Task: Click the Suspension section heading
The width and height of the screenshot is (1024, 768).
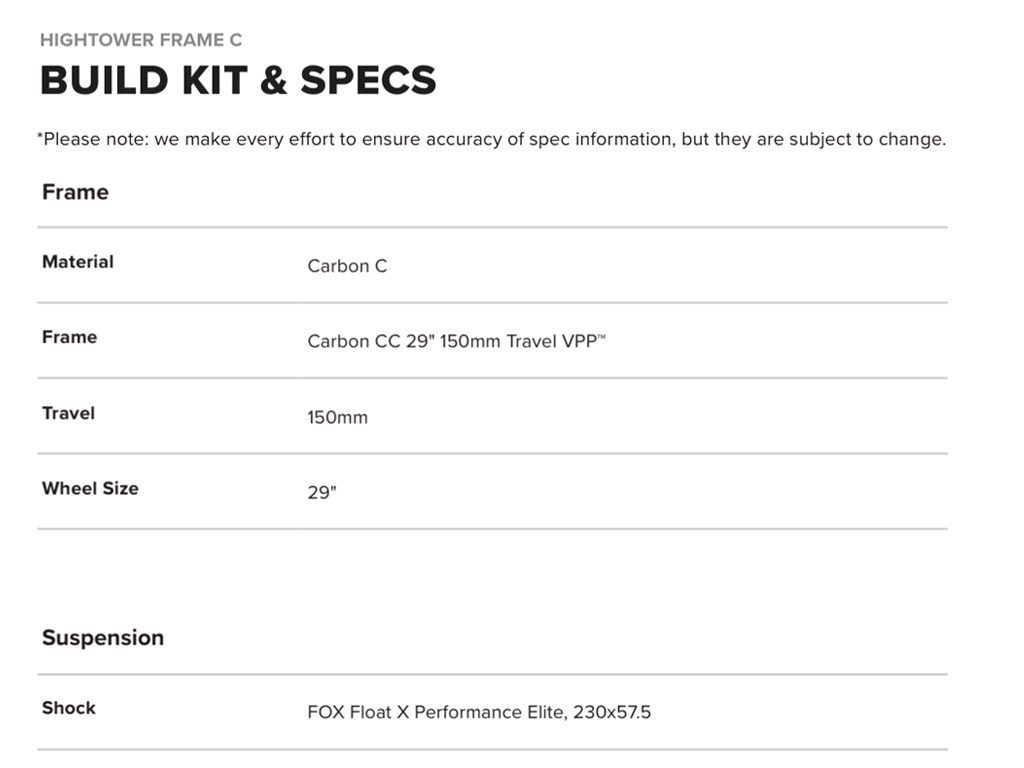Action: click(103, 638)
